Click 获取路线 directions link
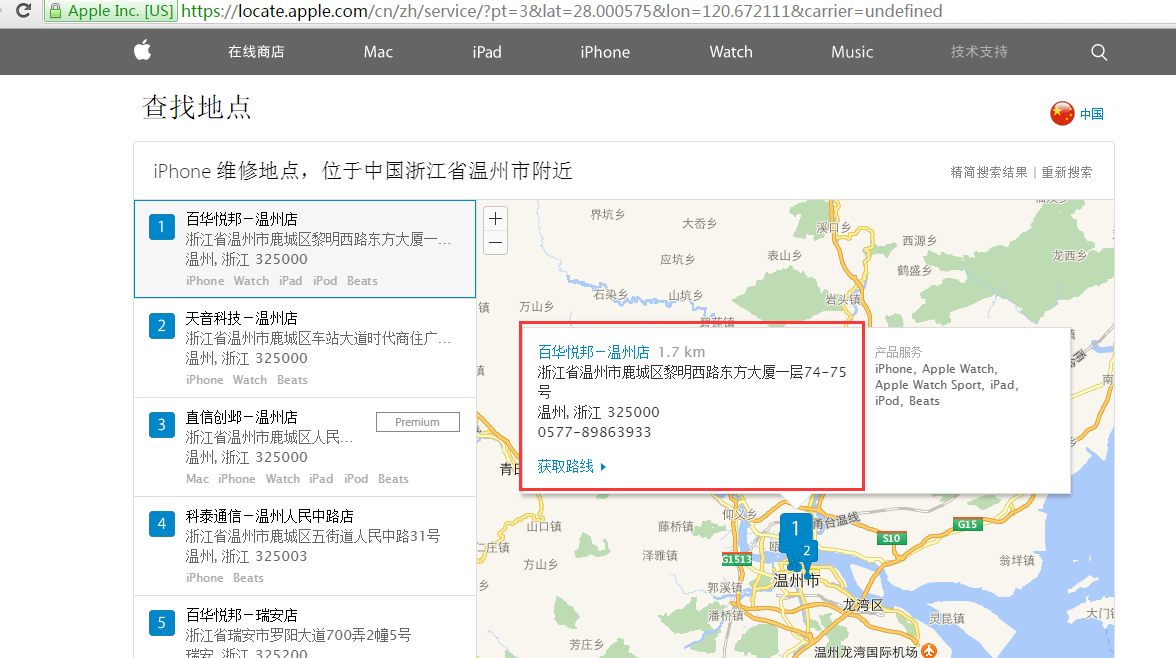The width and height of the screenshot is (1176, 658). [x=572, y=466]
